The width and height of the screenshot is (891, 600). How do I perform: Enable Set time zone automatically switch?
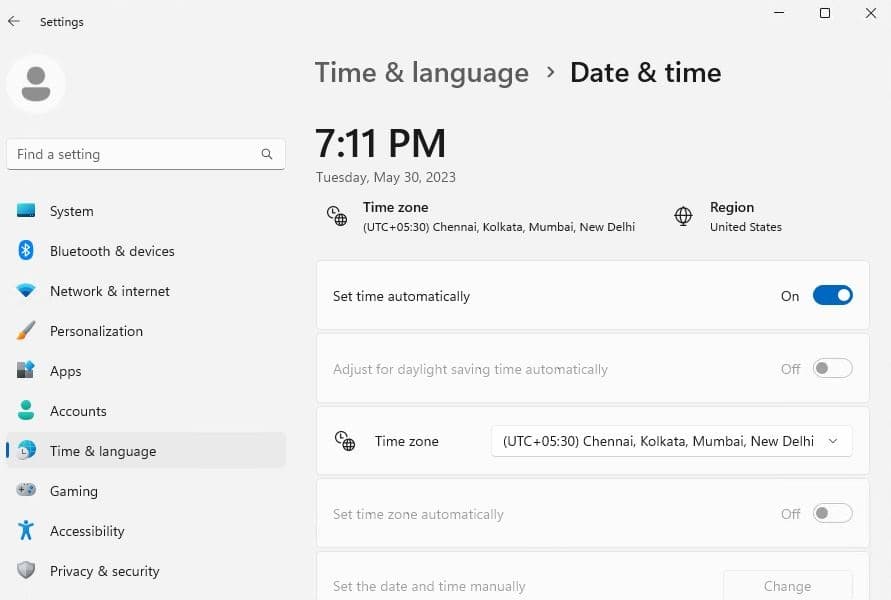pyautogui.click(x=832, y=514)
